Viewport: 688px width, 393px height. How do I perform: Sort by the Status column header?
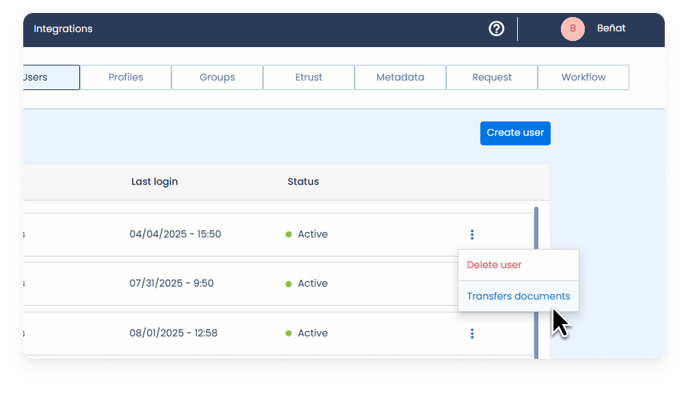(x=303, y=182)
